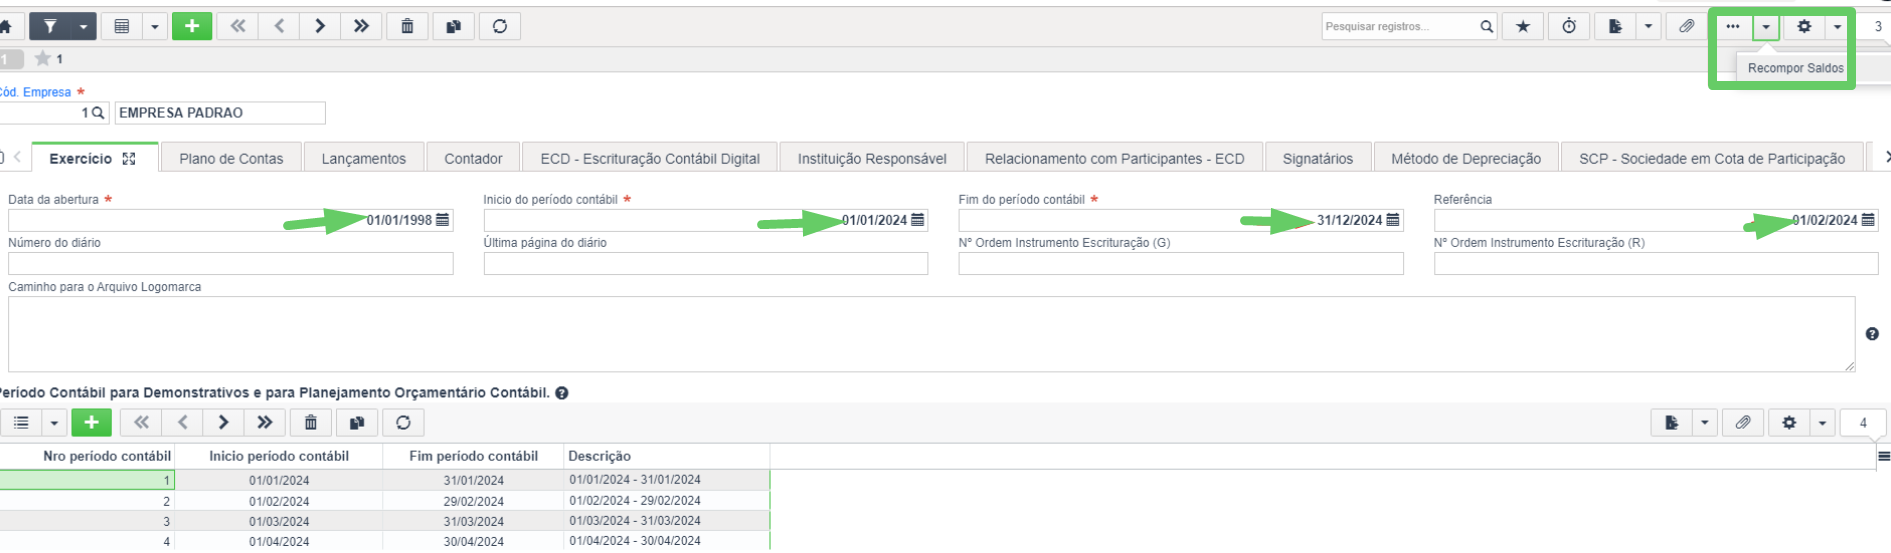Click the list view icon in subgrid toolbar
1891x553 pixels.
point(21,423)
